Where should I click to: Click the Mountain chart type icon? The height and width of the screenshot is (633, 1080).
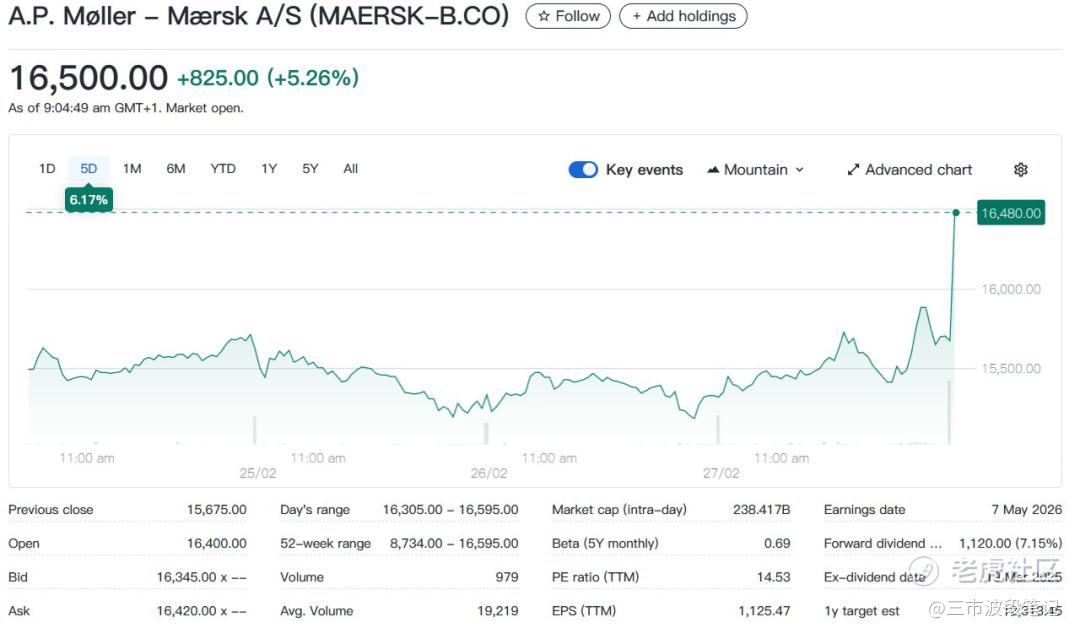click(x=713, y=170)
